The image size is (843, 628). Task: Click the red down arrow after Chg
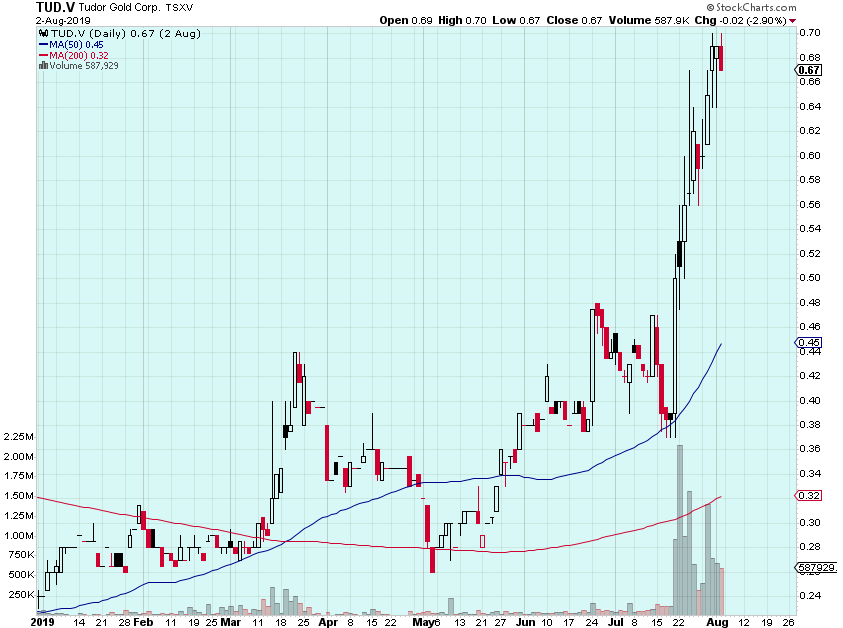(x=793, y=21)
